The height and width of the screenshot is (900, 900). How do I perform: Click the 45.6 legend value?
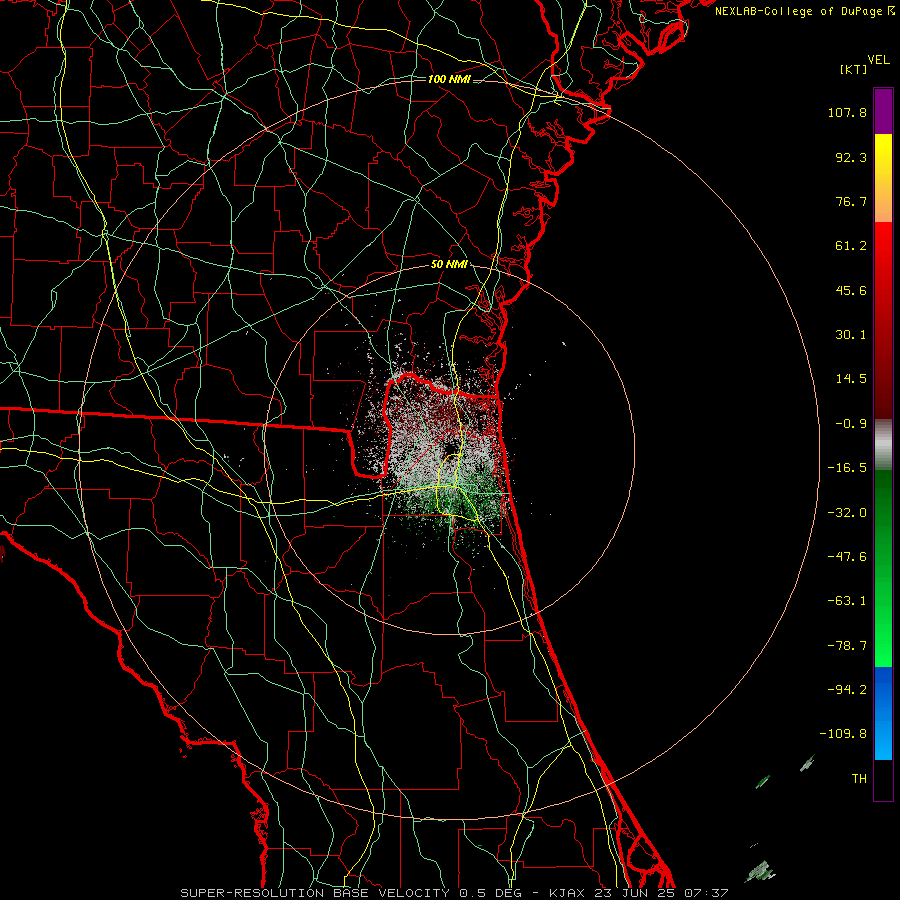[851, 290]
